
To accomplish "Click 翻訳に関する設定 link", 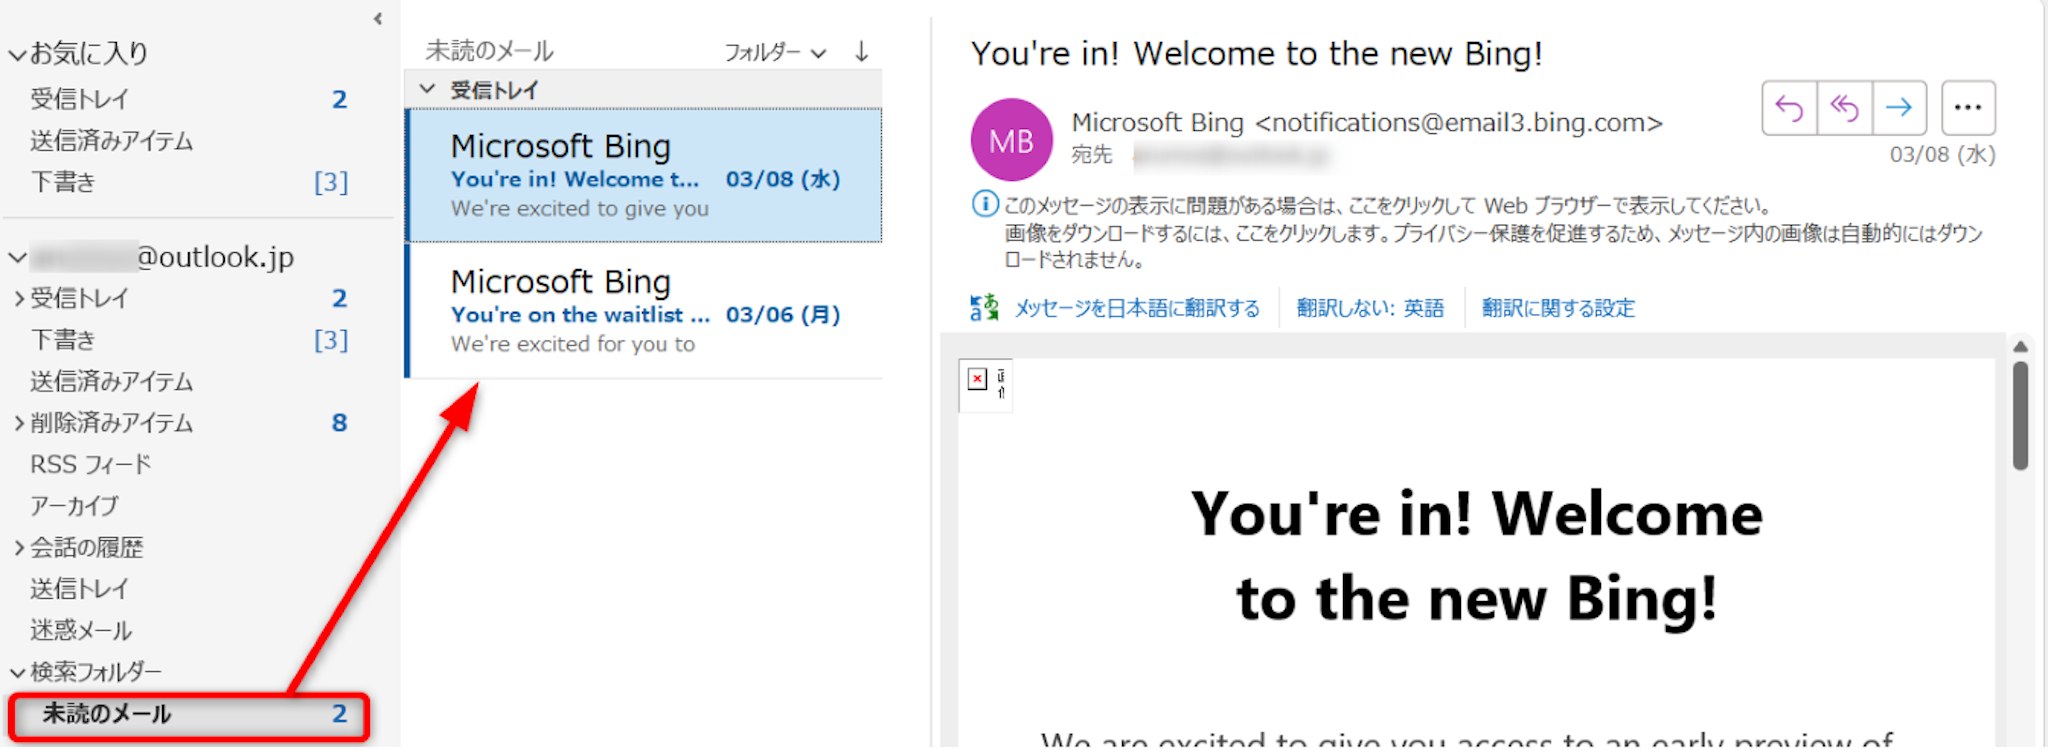I will coord(1558,308).
